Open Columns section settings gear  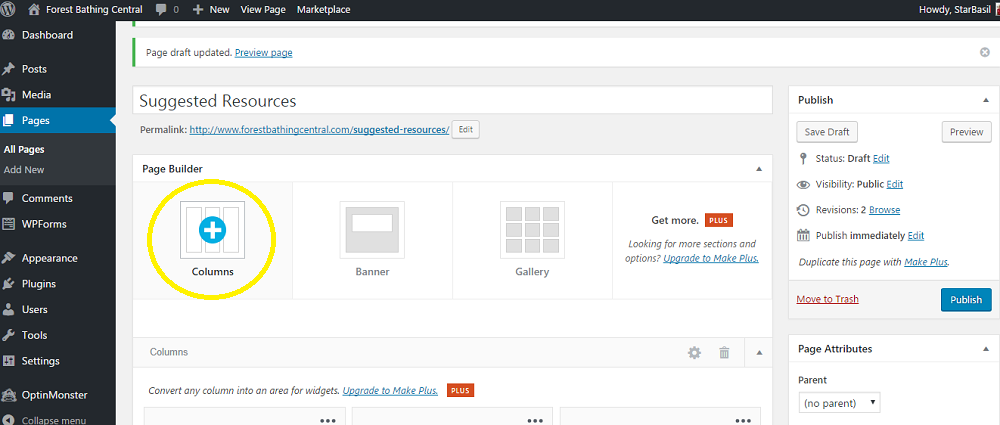694,352
